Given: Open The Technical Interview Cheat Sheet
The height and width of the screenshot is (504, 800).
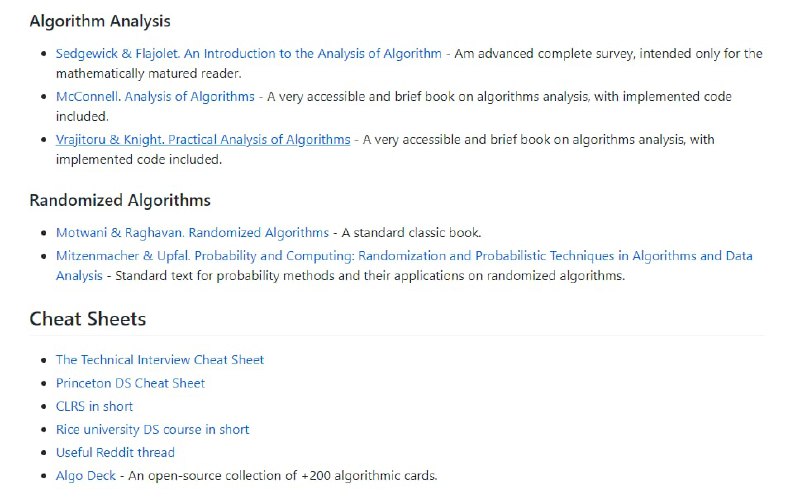Looking at the screenshot, I should coord(160,359).
